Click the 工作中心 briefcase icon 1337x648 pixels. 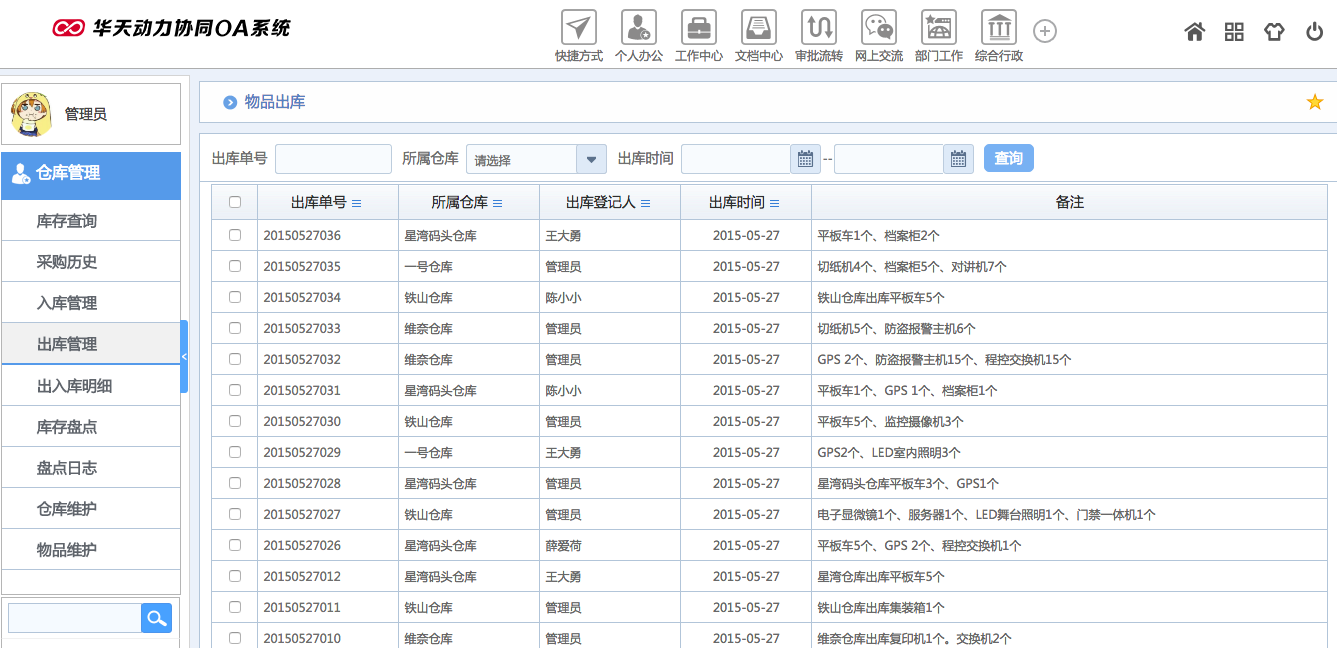pyautogui.click(x=699, y=28)
